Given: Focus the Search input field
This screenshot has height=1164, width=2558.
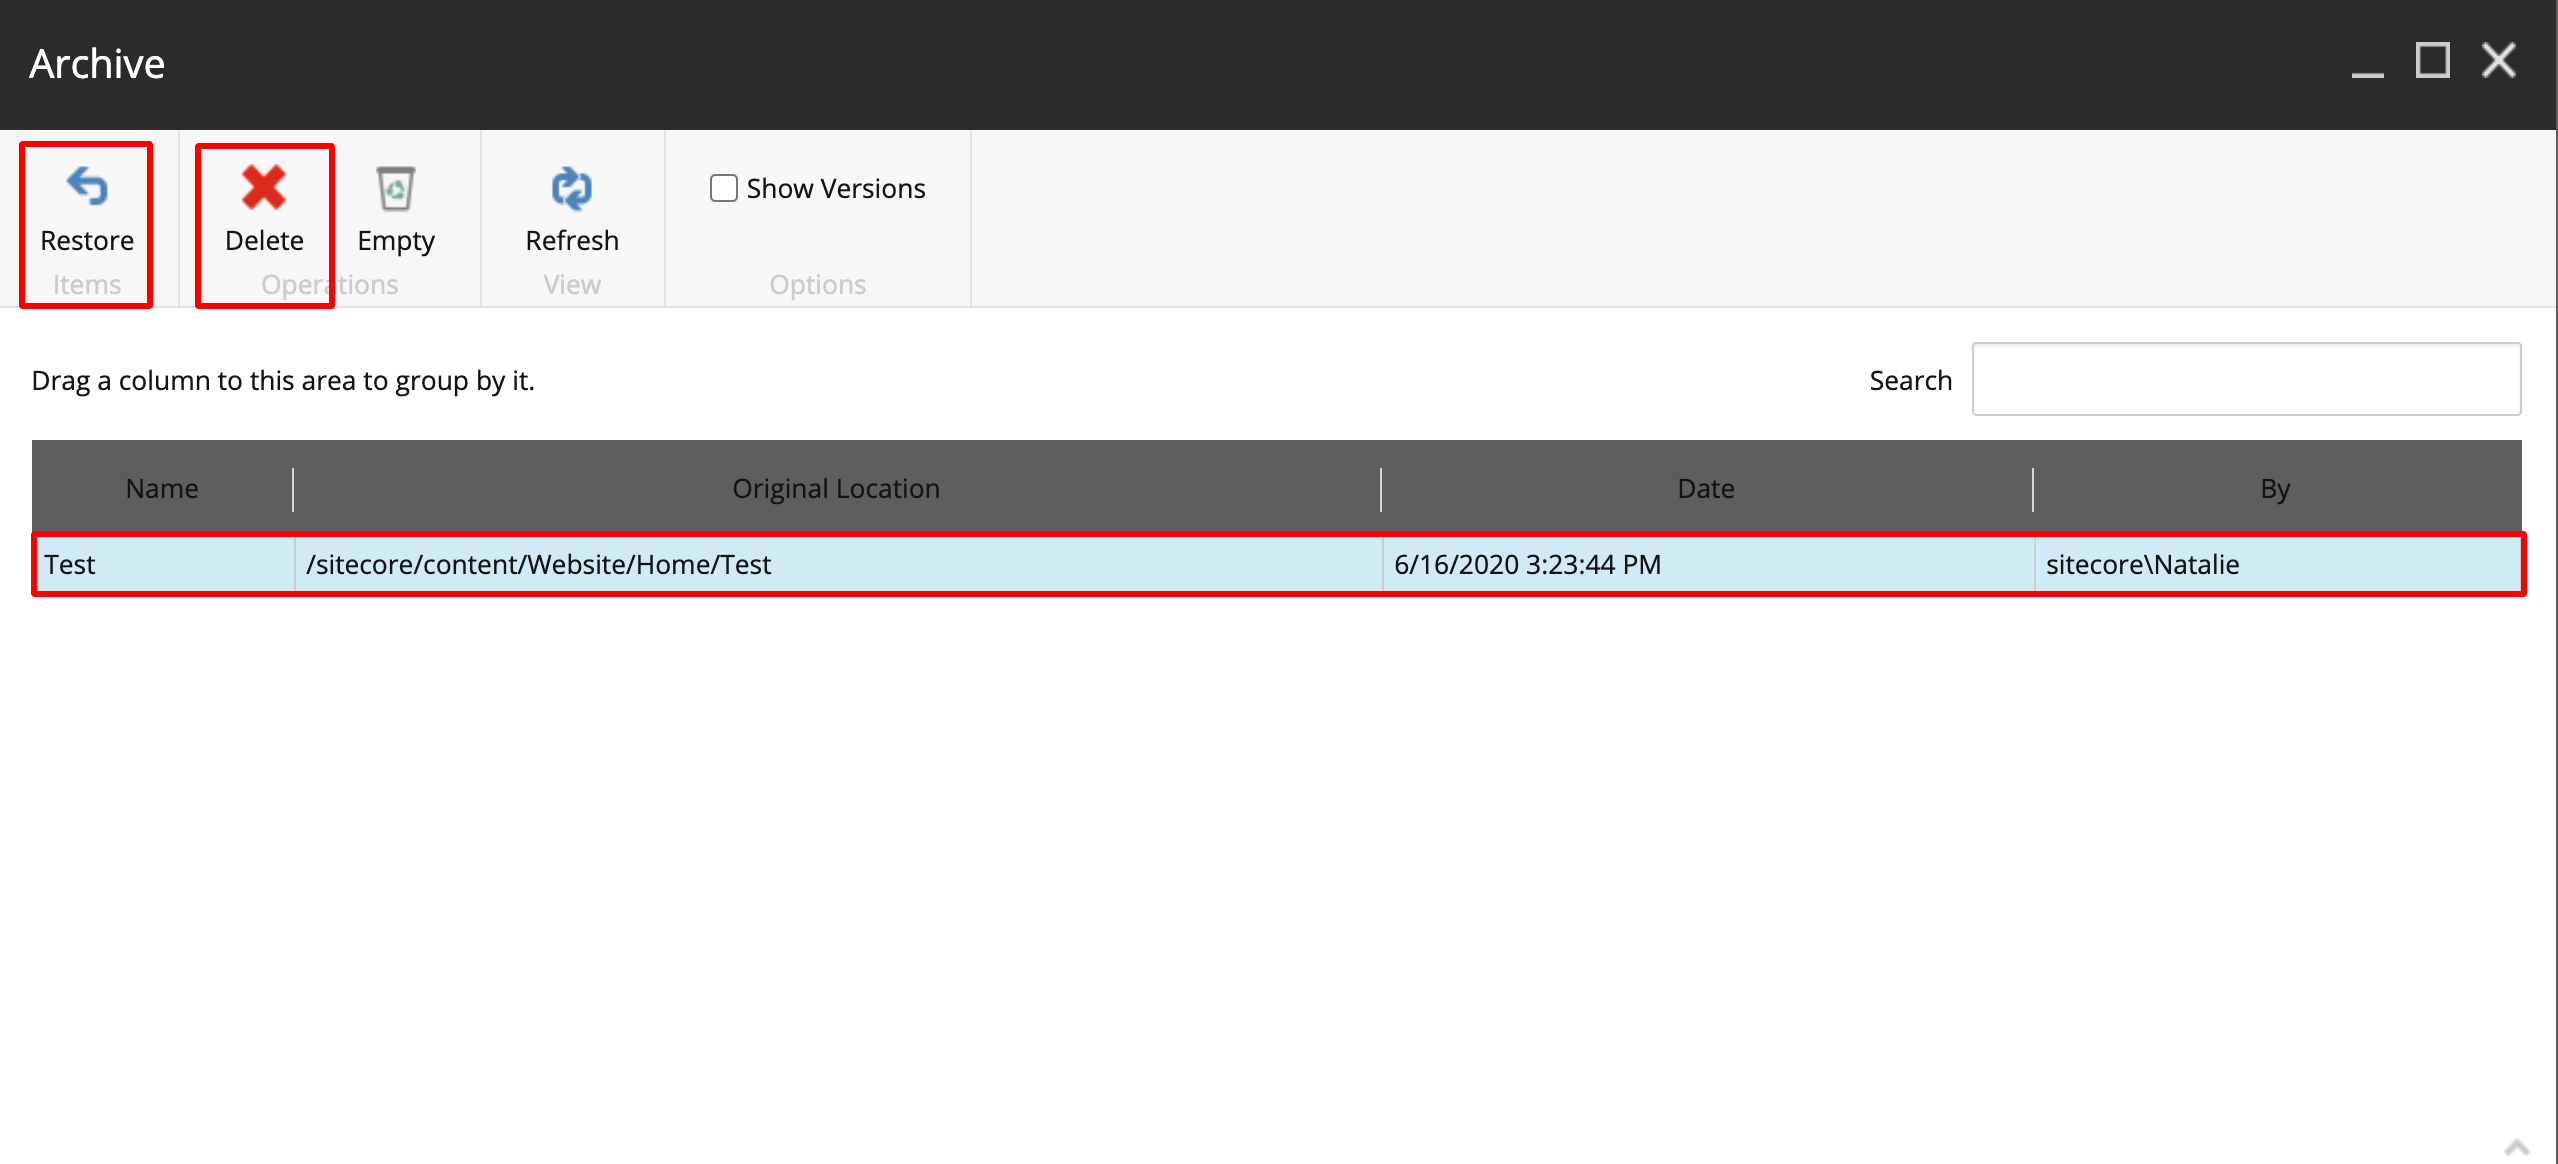Looking at the screenshot, I should tap(2246, 379).
